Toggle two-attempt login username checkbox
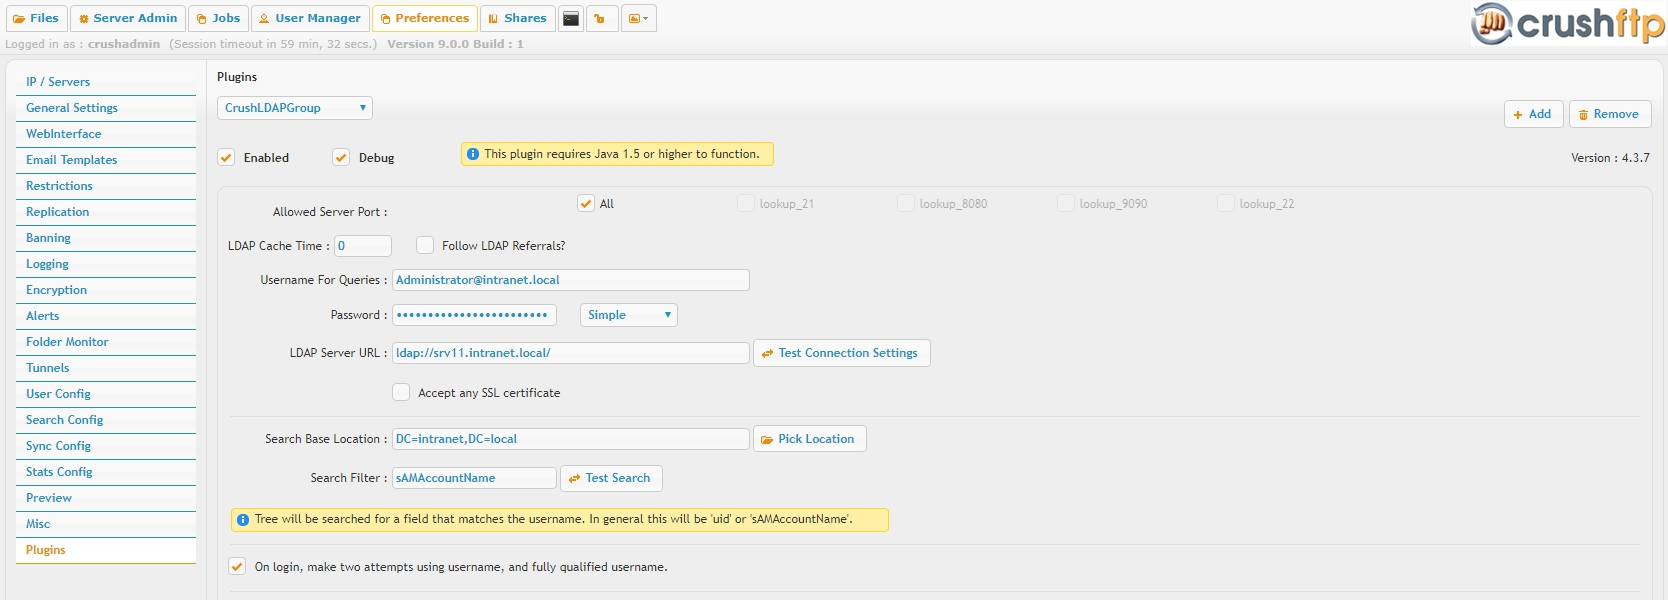The height and width of the screenshot is (600, 1668). point(237,566)
